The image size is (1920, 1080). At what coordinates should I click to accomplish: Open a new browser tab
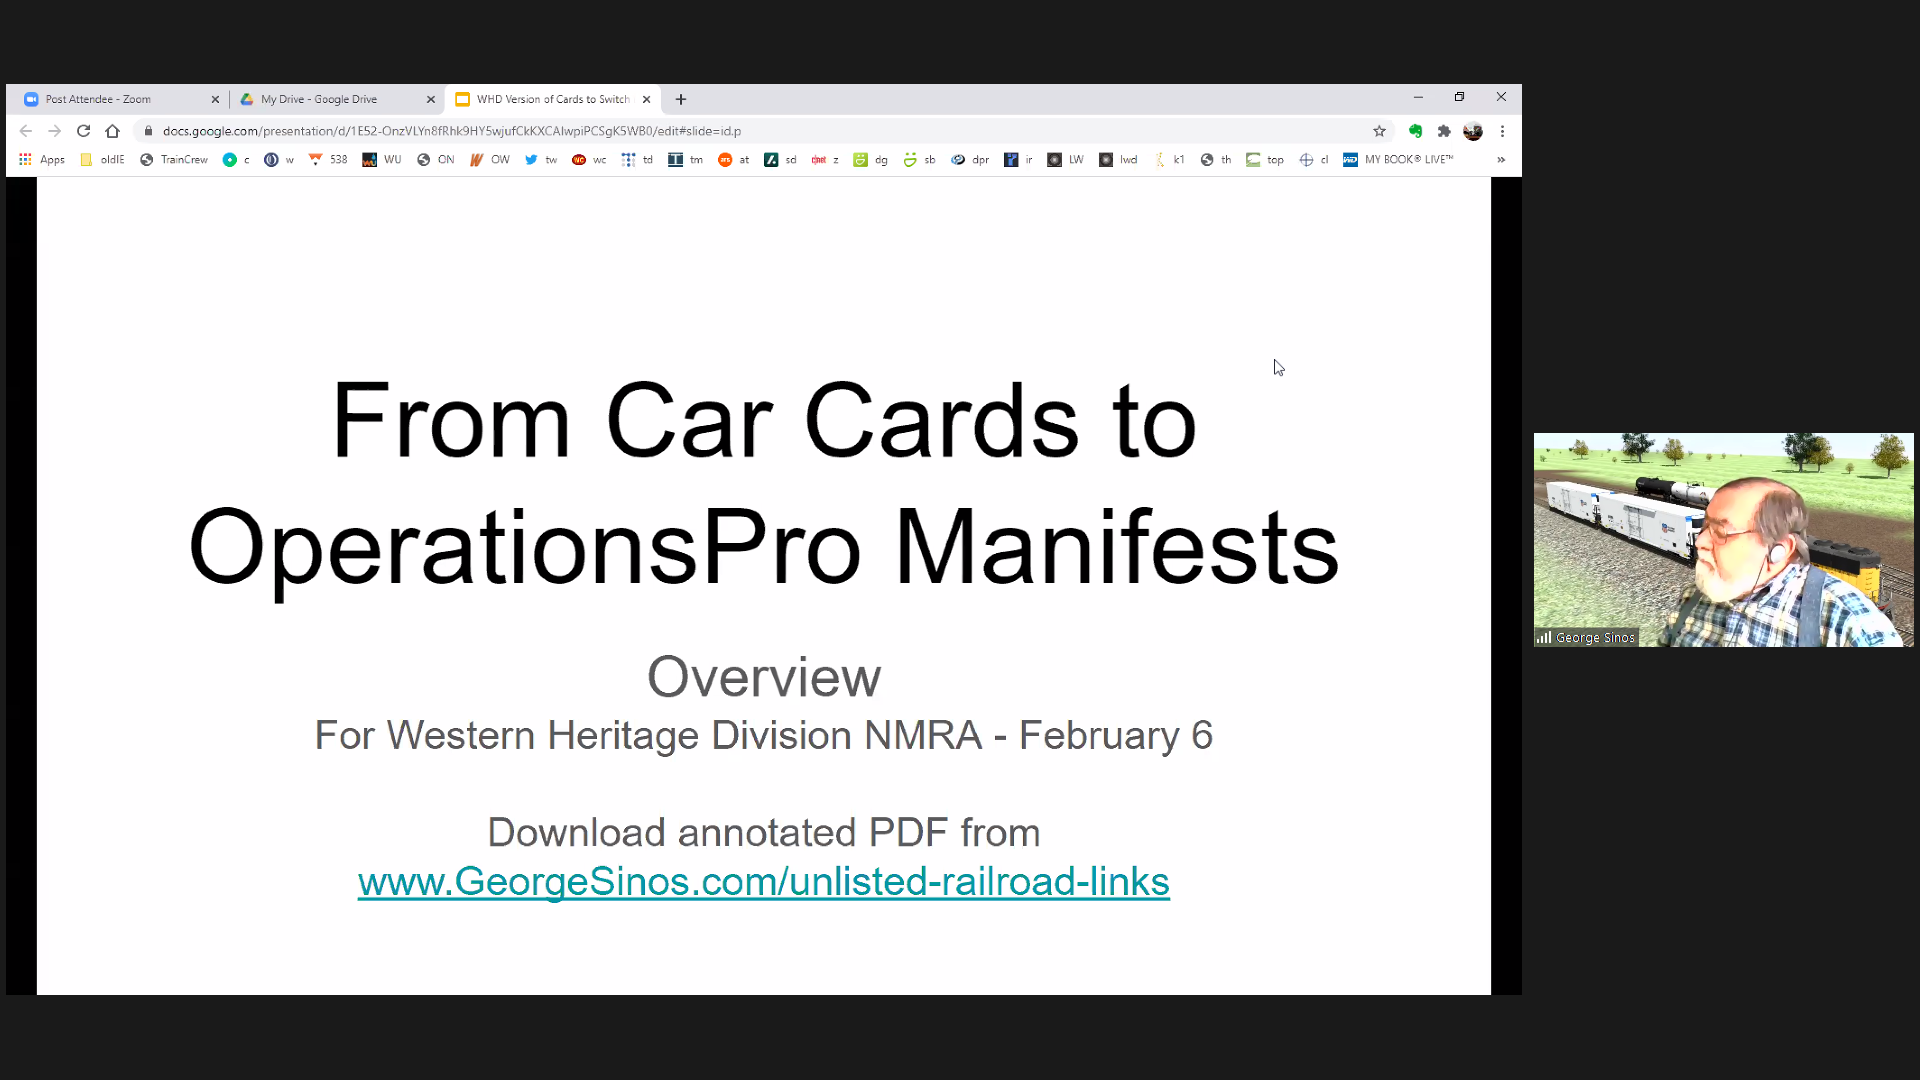(681, 99)
